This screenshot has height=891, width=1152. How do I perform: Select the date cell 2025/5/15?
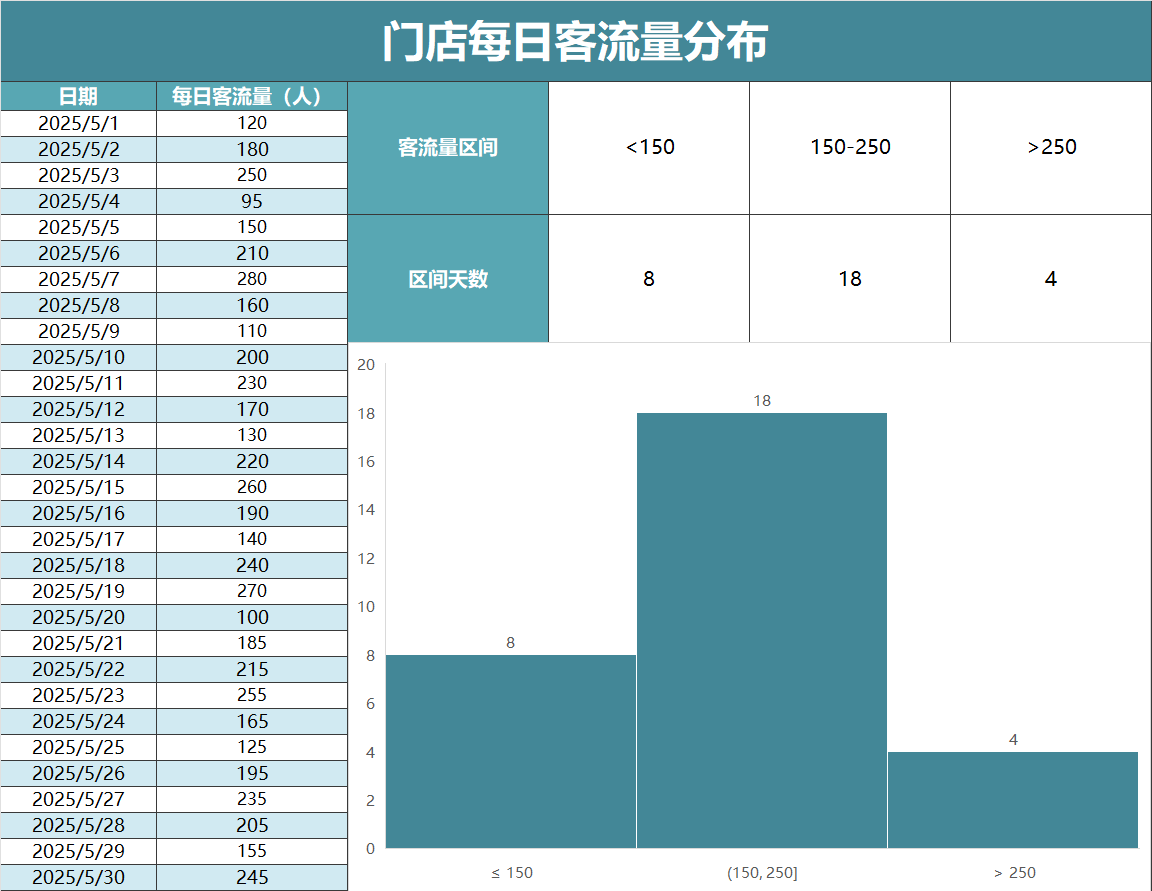coord(78,487)
